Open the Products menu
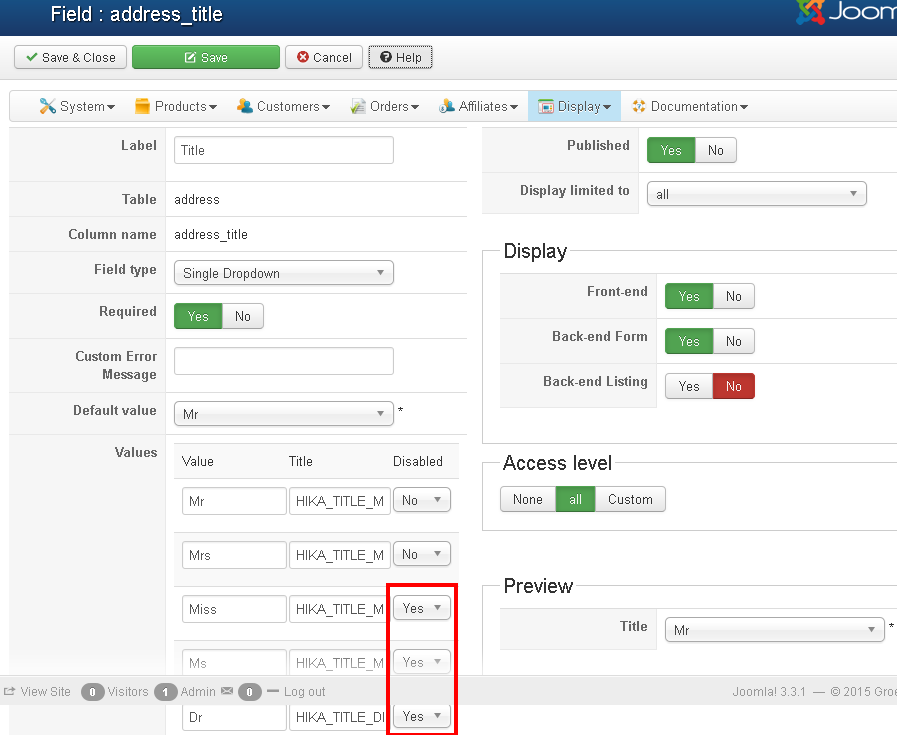 [176, 106]
